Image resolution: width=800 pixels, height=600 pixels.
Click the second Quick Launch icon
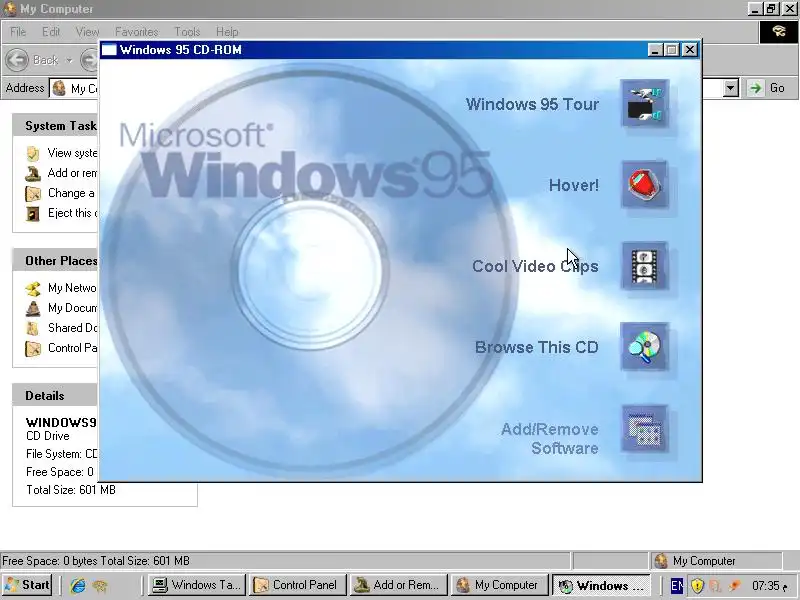(99, 585)
